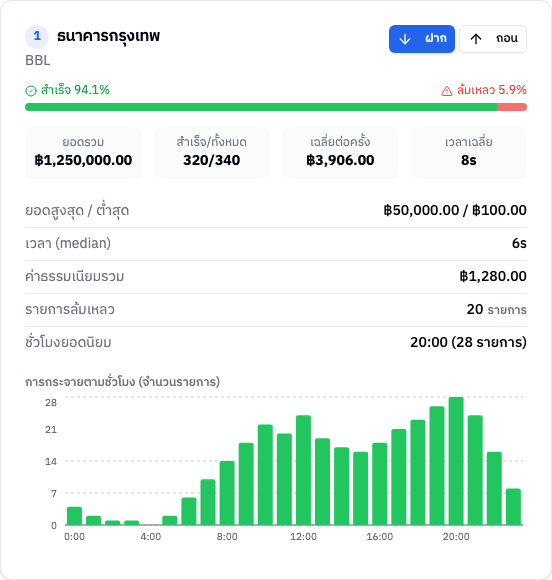The height and width of the screenshot is (580, 552).
Task: Click the ค่าธรรมเนียมรวม row label
Action: pos(74,276)
